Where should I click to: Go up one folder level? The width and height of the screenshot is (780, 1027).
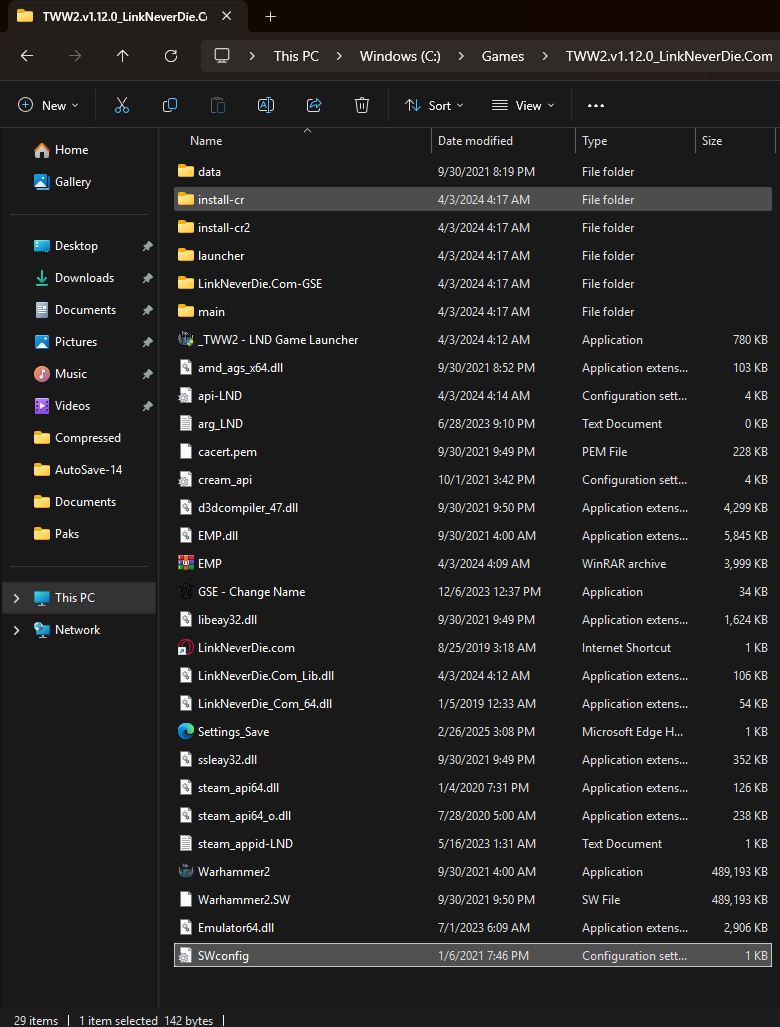click(x=123, y=56)
